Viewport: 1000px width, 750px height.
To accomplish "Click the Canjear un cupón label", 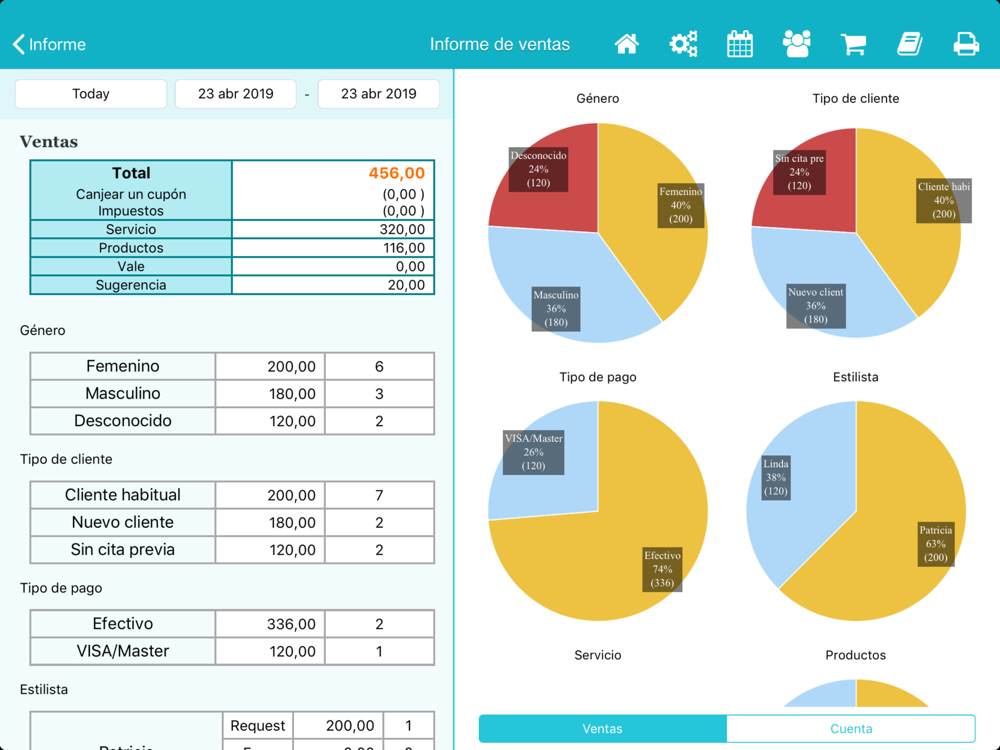I will tap(131, 195).
